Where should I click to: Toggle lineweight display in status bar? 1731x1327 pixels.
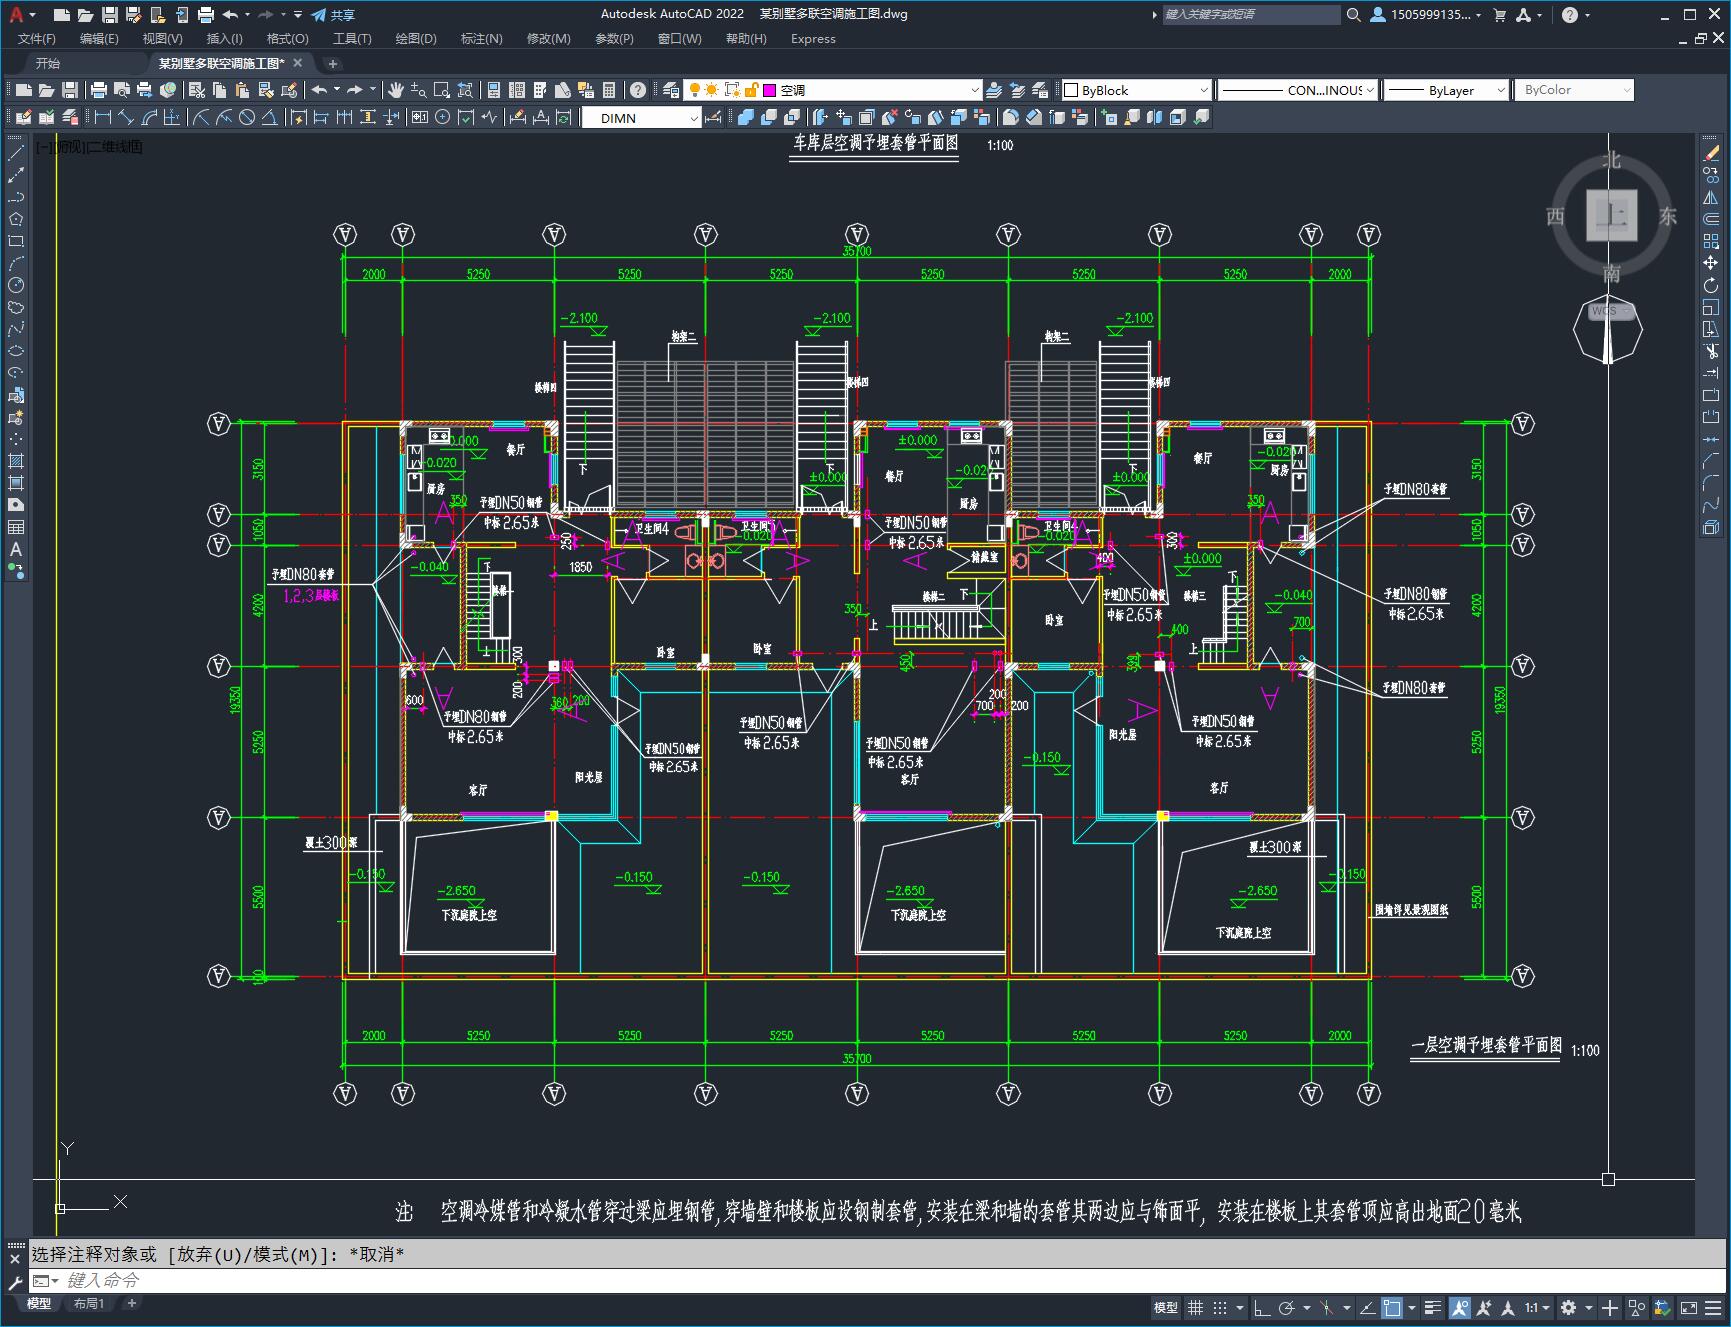[1433, 1307]
